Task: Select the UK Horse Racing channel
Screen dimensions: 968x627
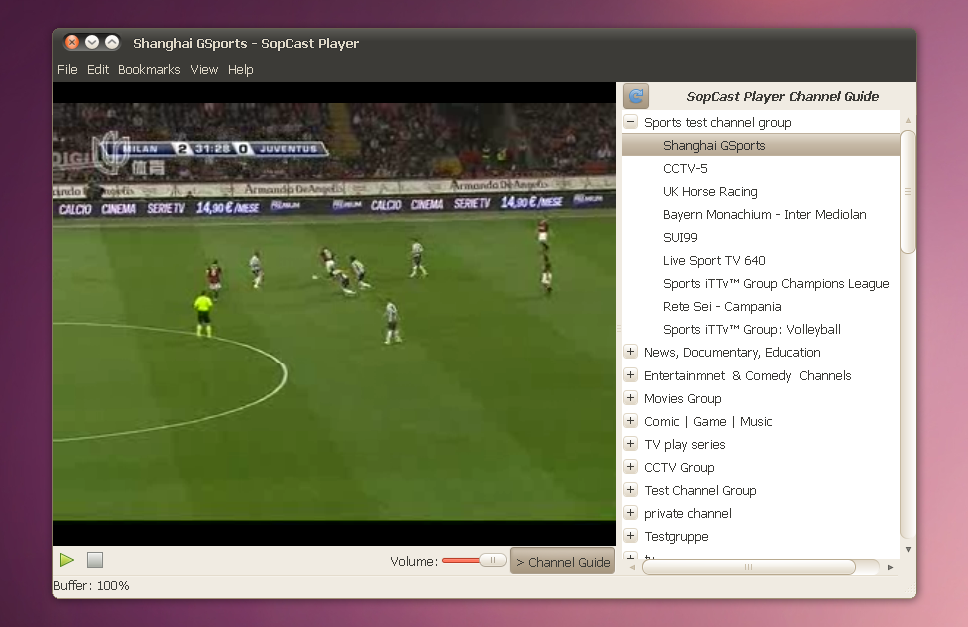Action: (x=761, y=191)
